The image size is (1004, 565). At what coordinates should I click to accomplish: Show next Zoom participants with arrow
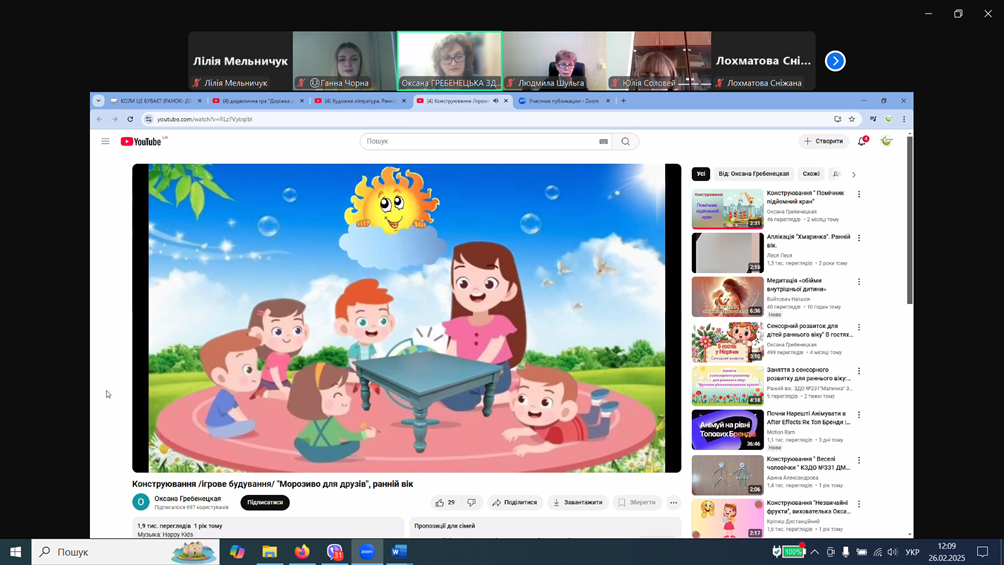tap(835, 61)
